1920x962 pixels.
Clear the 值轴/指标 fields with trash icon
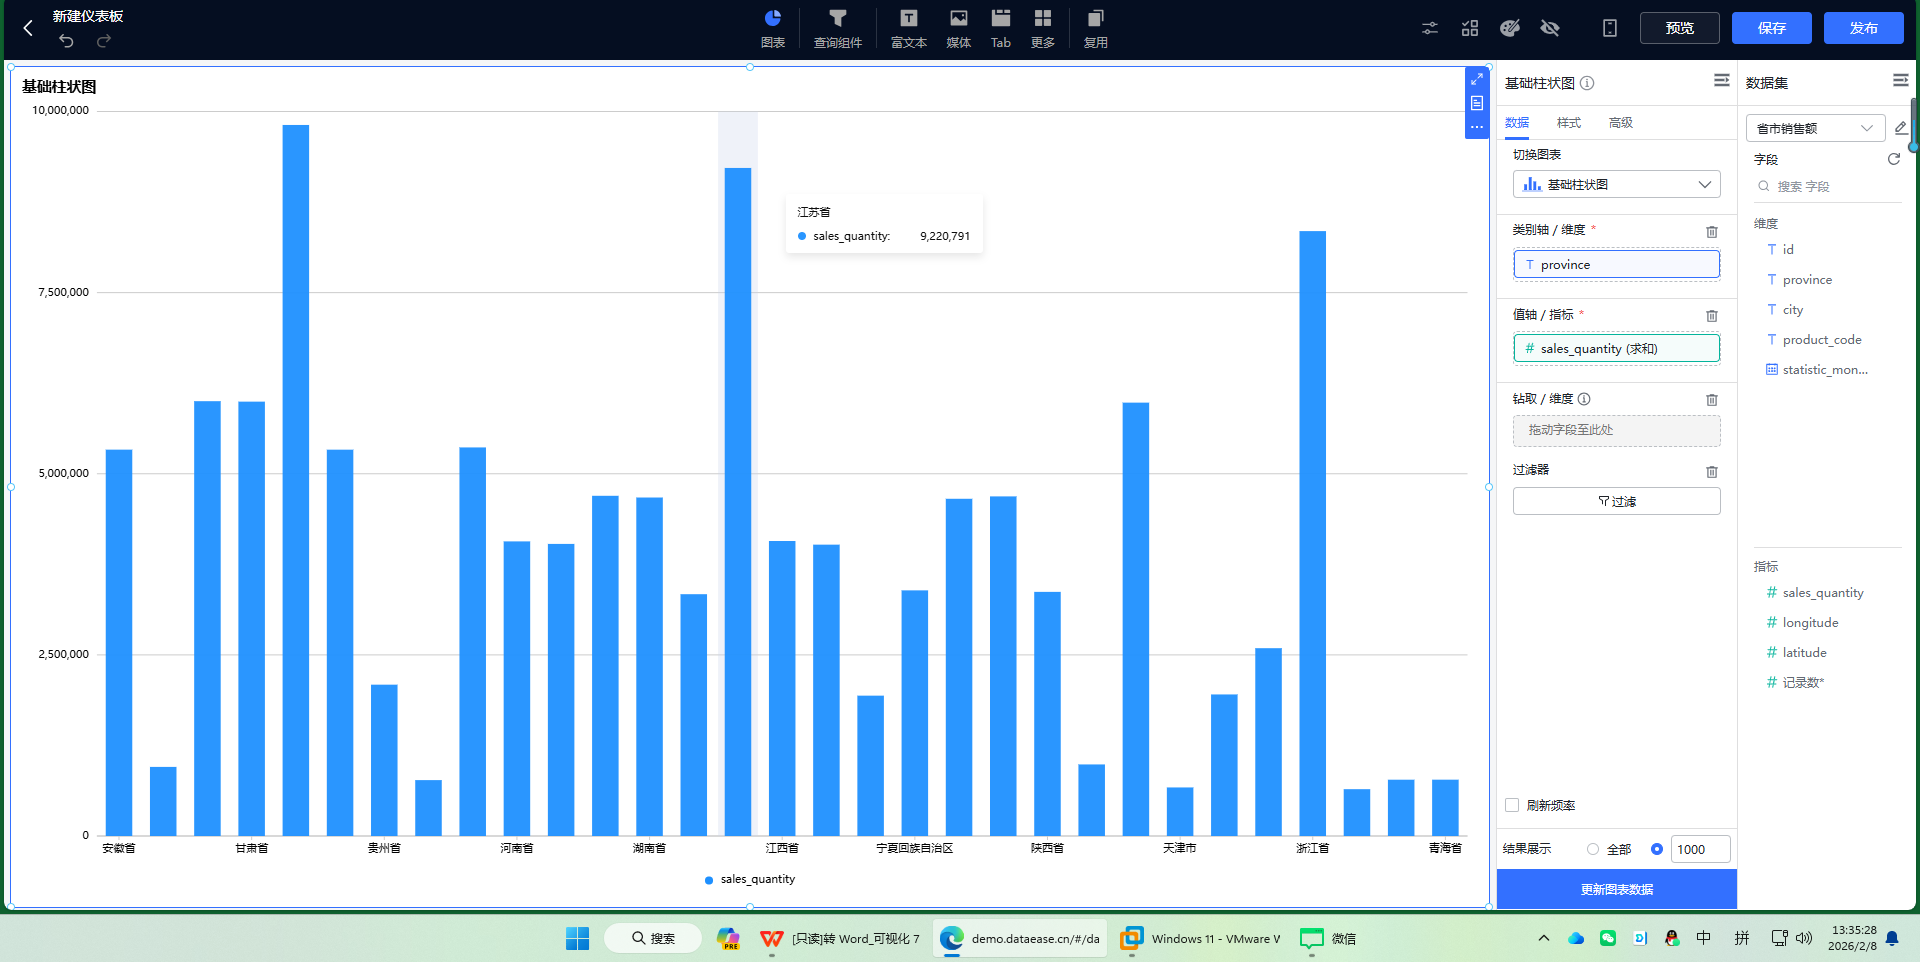tap(1712, 316)
